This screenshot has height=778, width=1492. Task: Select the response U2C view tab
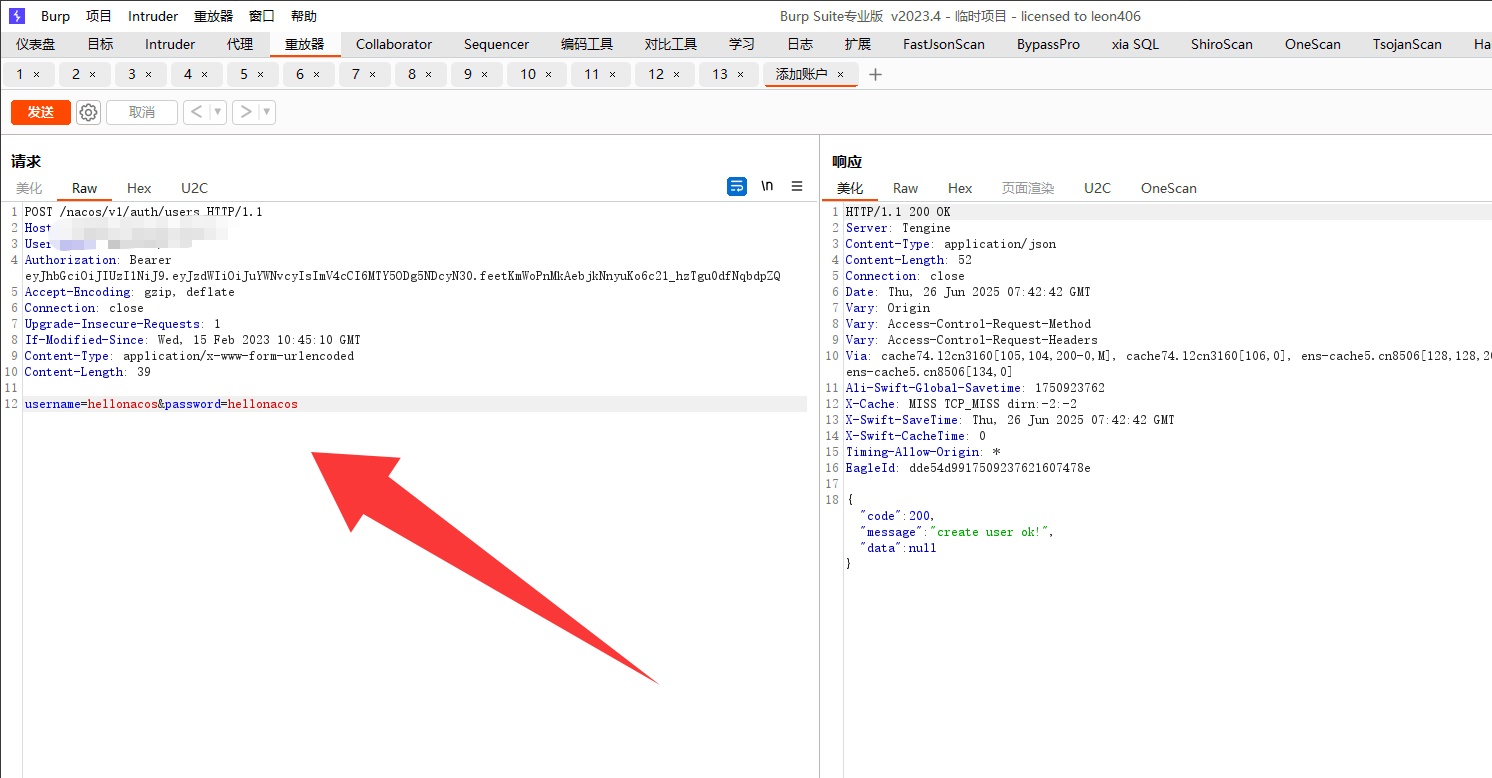[x=1098, y=188]
